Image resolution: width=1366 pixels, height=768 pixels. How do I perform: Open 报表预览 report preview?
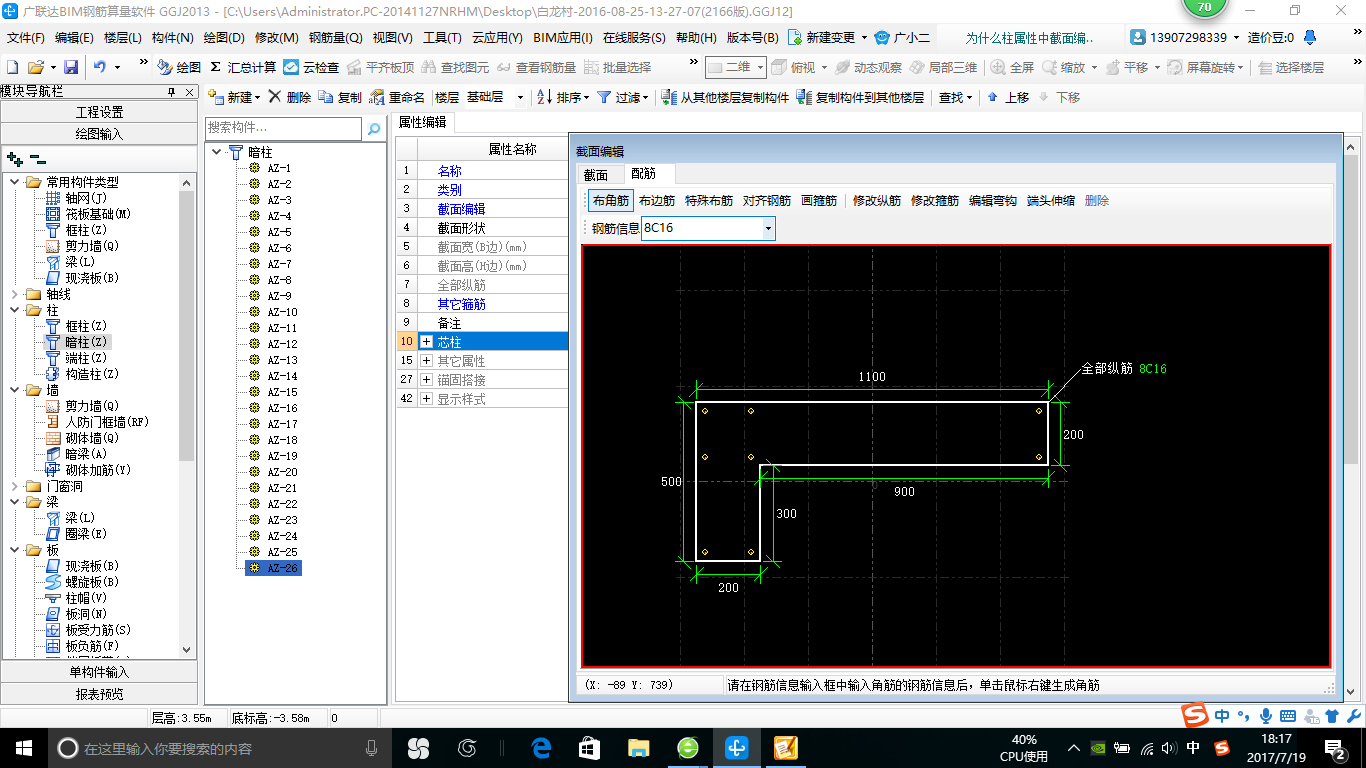pyautogui.click(x=99, y=694)
